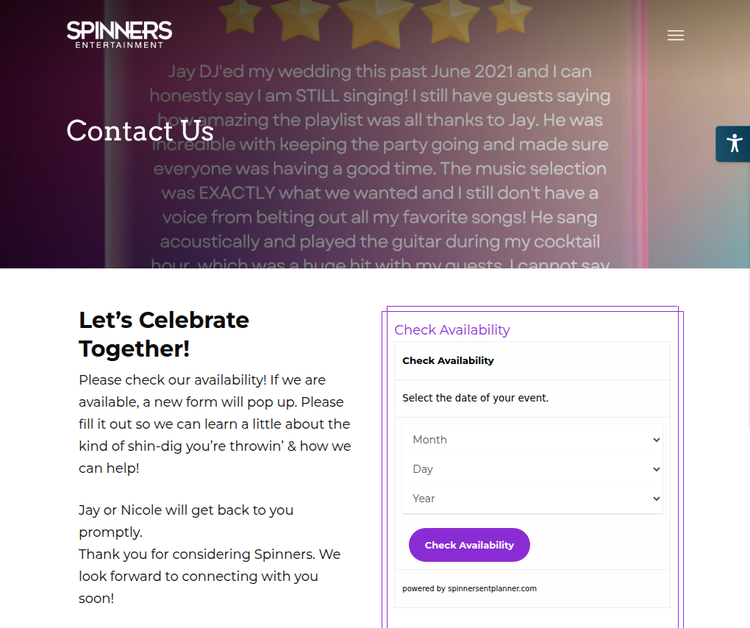
Task: Open the Year dropdown
Action: [532, 498]
